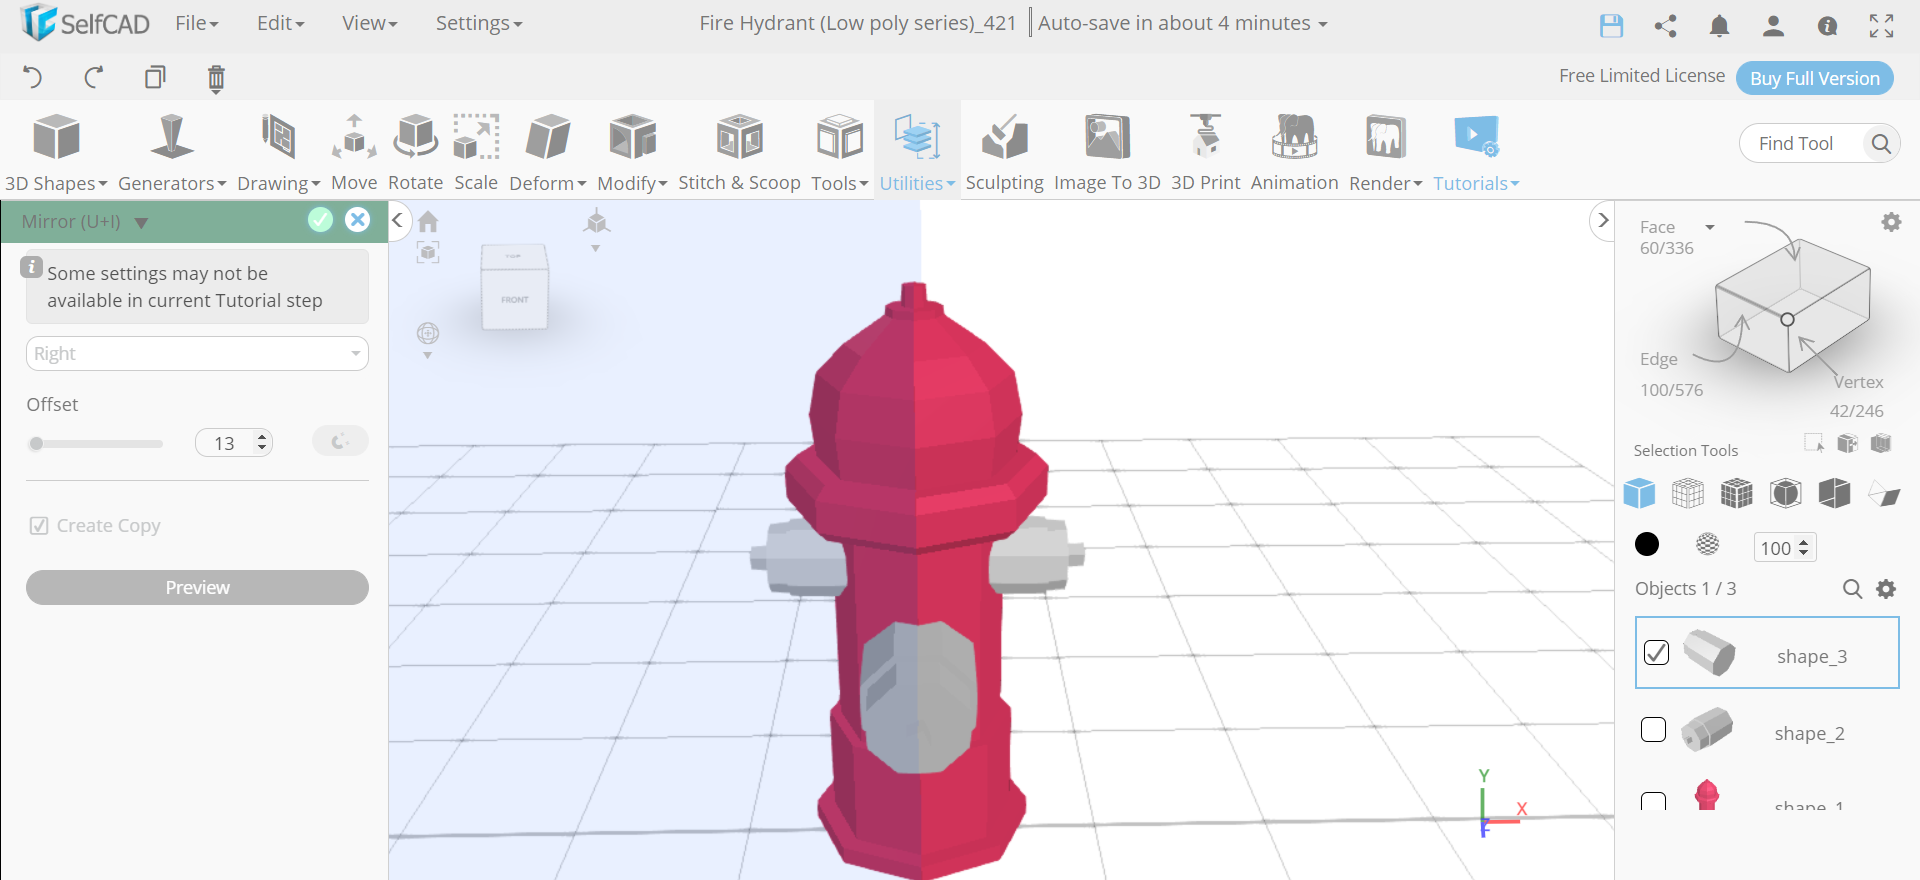
Task: Open selection panel settings gear
Action: [x=1891, y=222]
